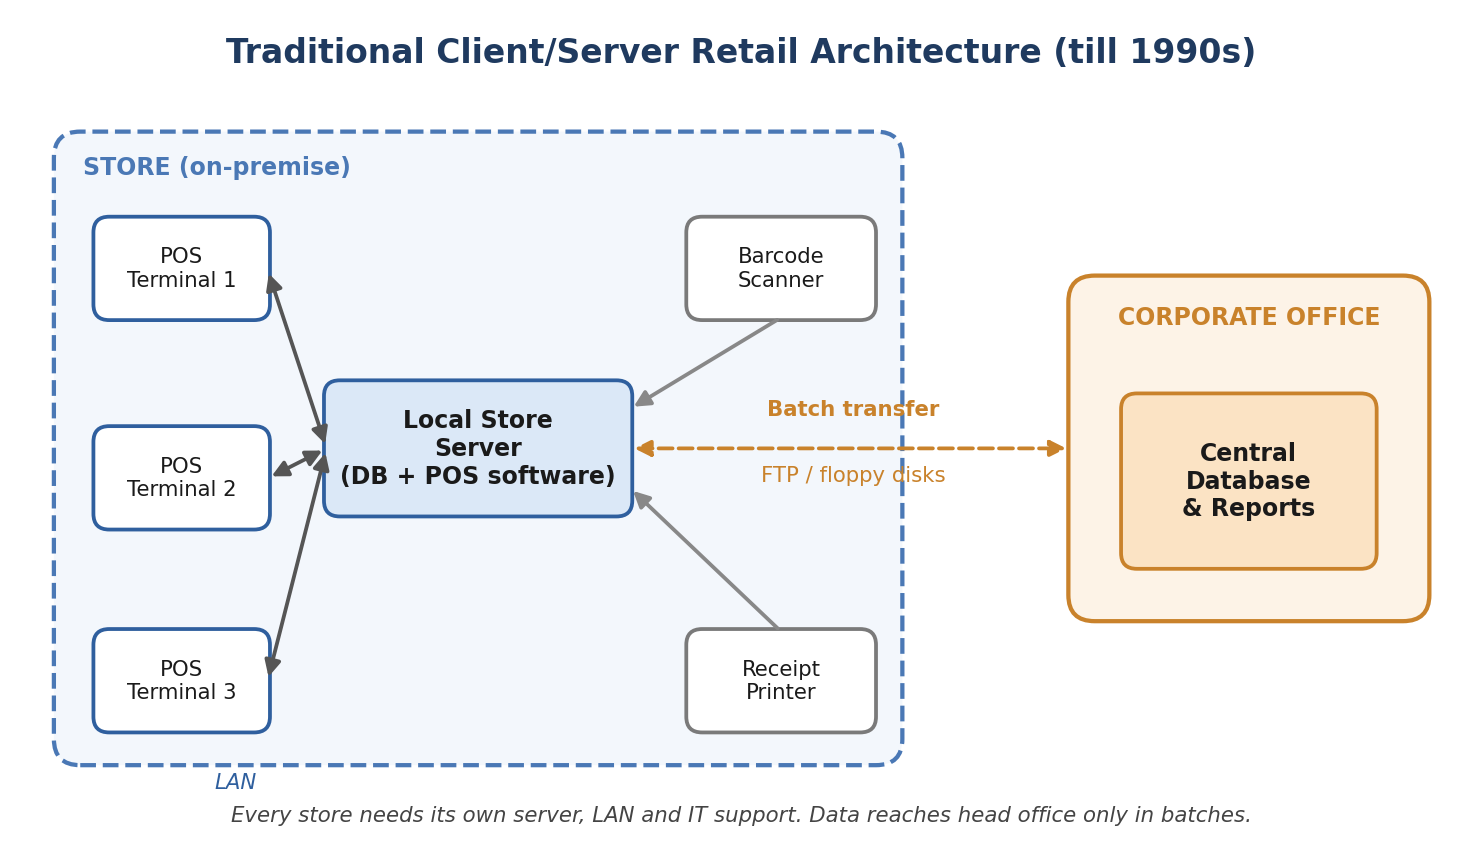The width and height of the screenshot is (1483, 845).
Task: Click the 'Batch transfer' label
Action: (x=853, y=410)
